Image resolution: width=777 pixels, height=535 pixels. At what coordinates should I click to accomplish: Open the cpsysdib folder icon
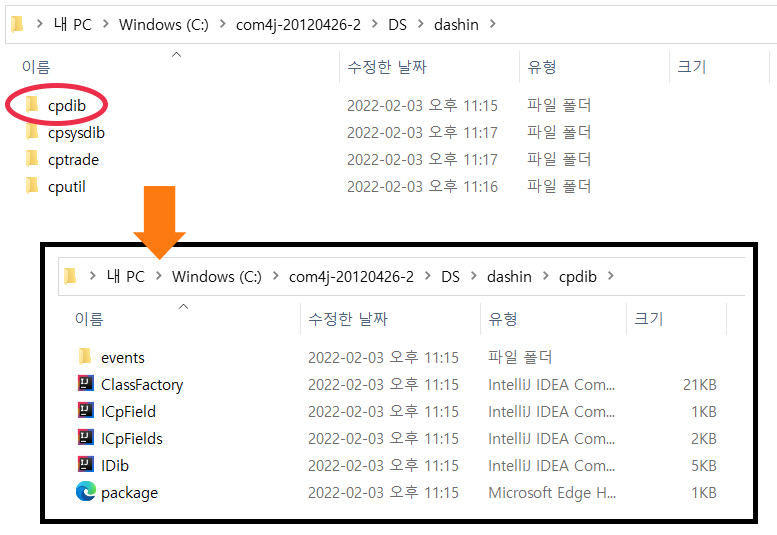(x=32, y=132)
